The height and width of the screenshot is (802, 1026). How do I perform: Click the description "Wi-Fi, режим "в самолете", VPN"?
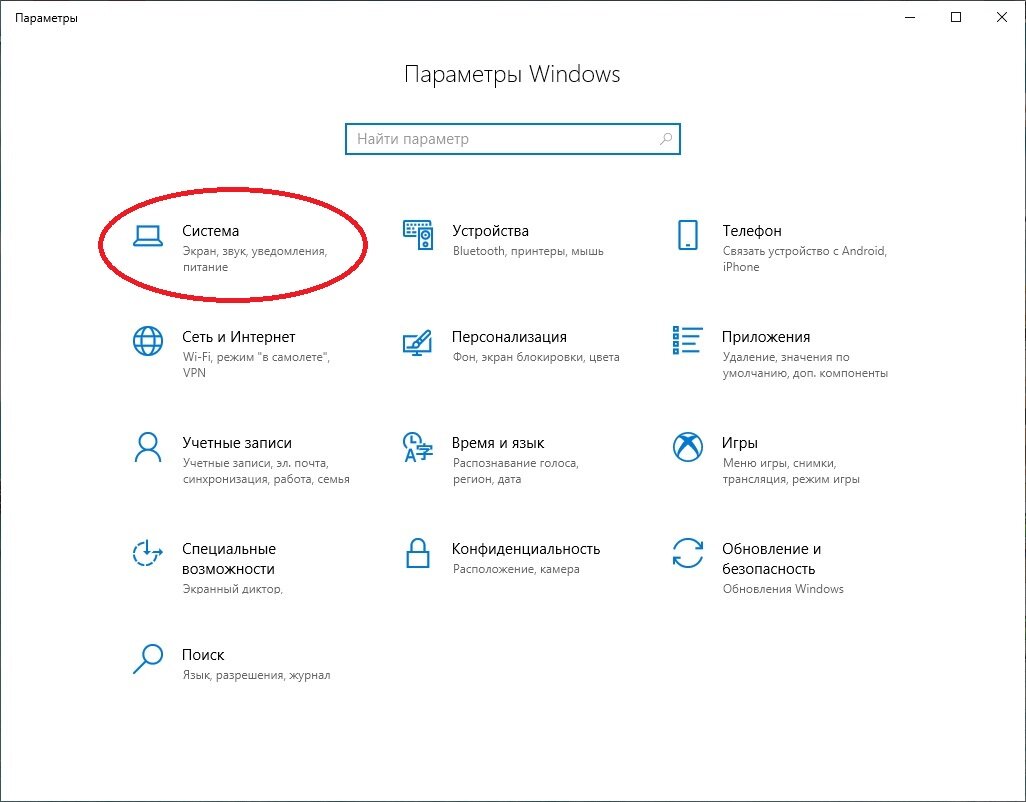[256, 365]
